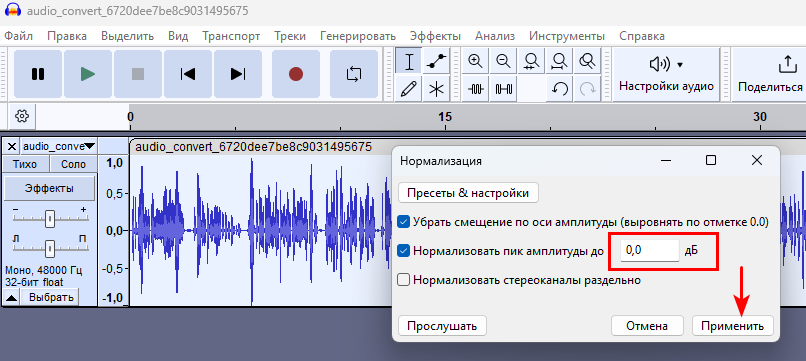Select the Envelope tool

point(436,62)
